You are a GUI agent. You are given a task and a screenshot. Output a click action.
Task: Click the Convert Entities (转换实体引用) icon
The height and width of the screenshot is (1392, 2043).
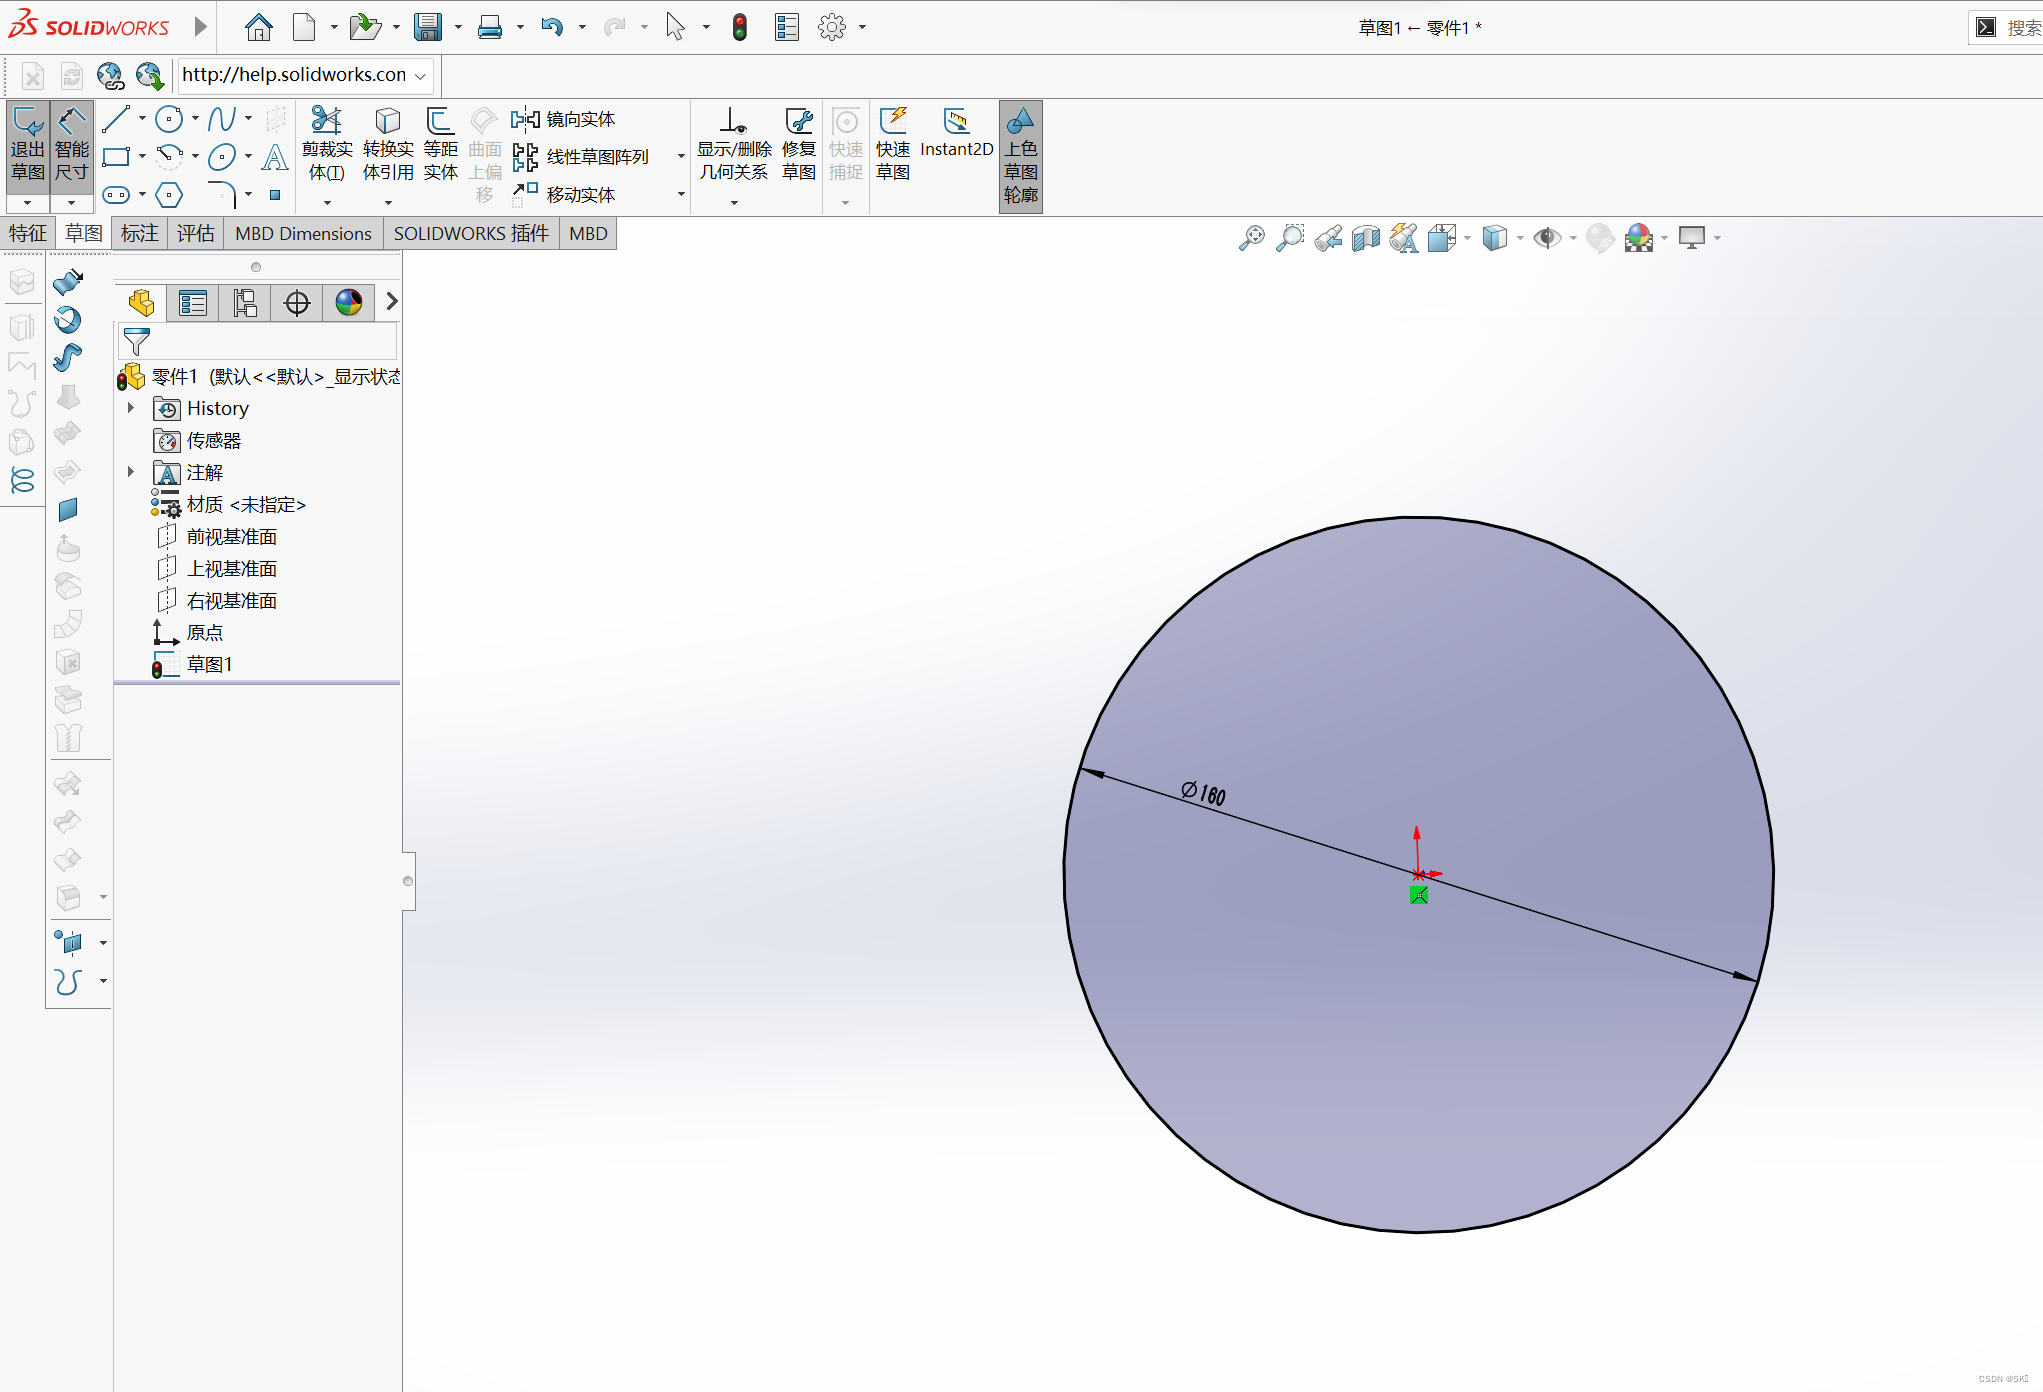(x=387, y=122)
